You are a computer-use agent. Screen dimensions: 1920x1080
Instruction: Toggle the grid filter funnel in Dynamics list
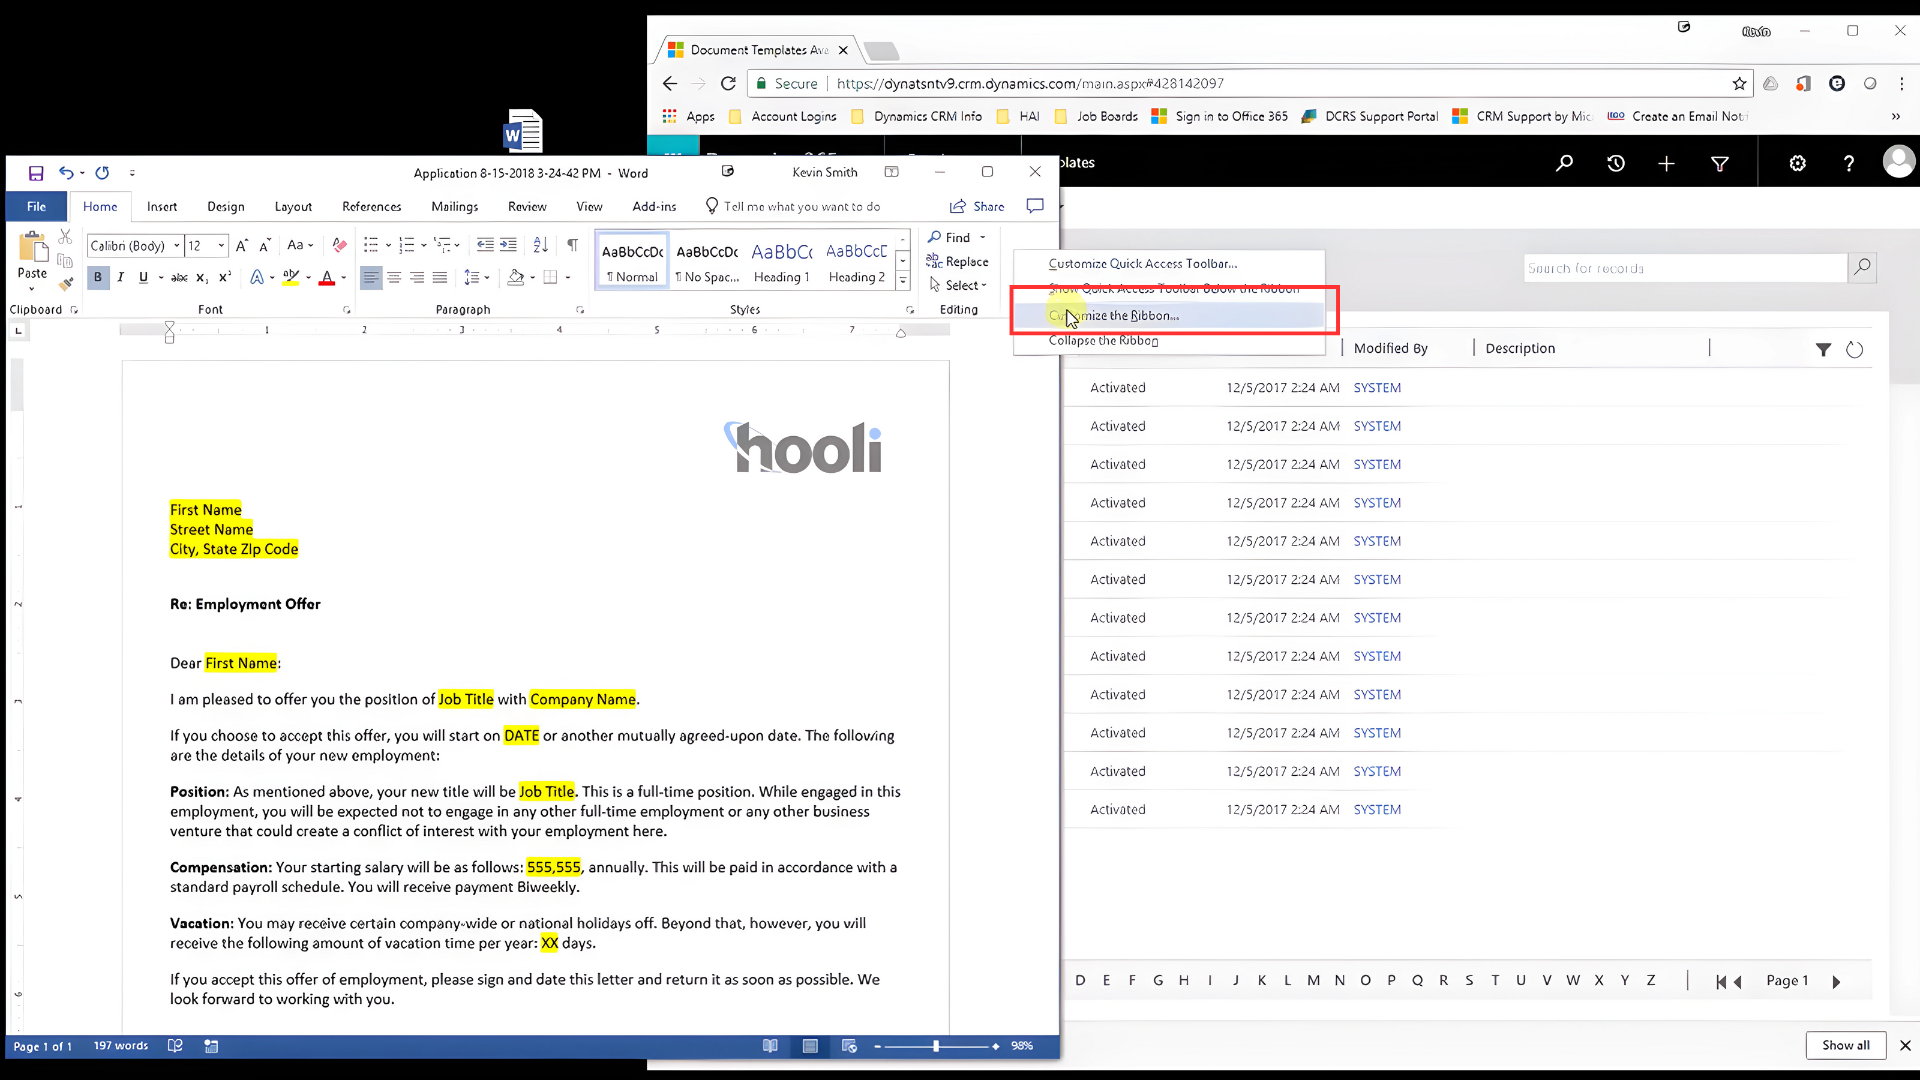[1823, 349]
